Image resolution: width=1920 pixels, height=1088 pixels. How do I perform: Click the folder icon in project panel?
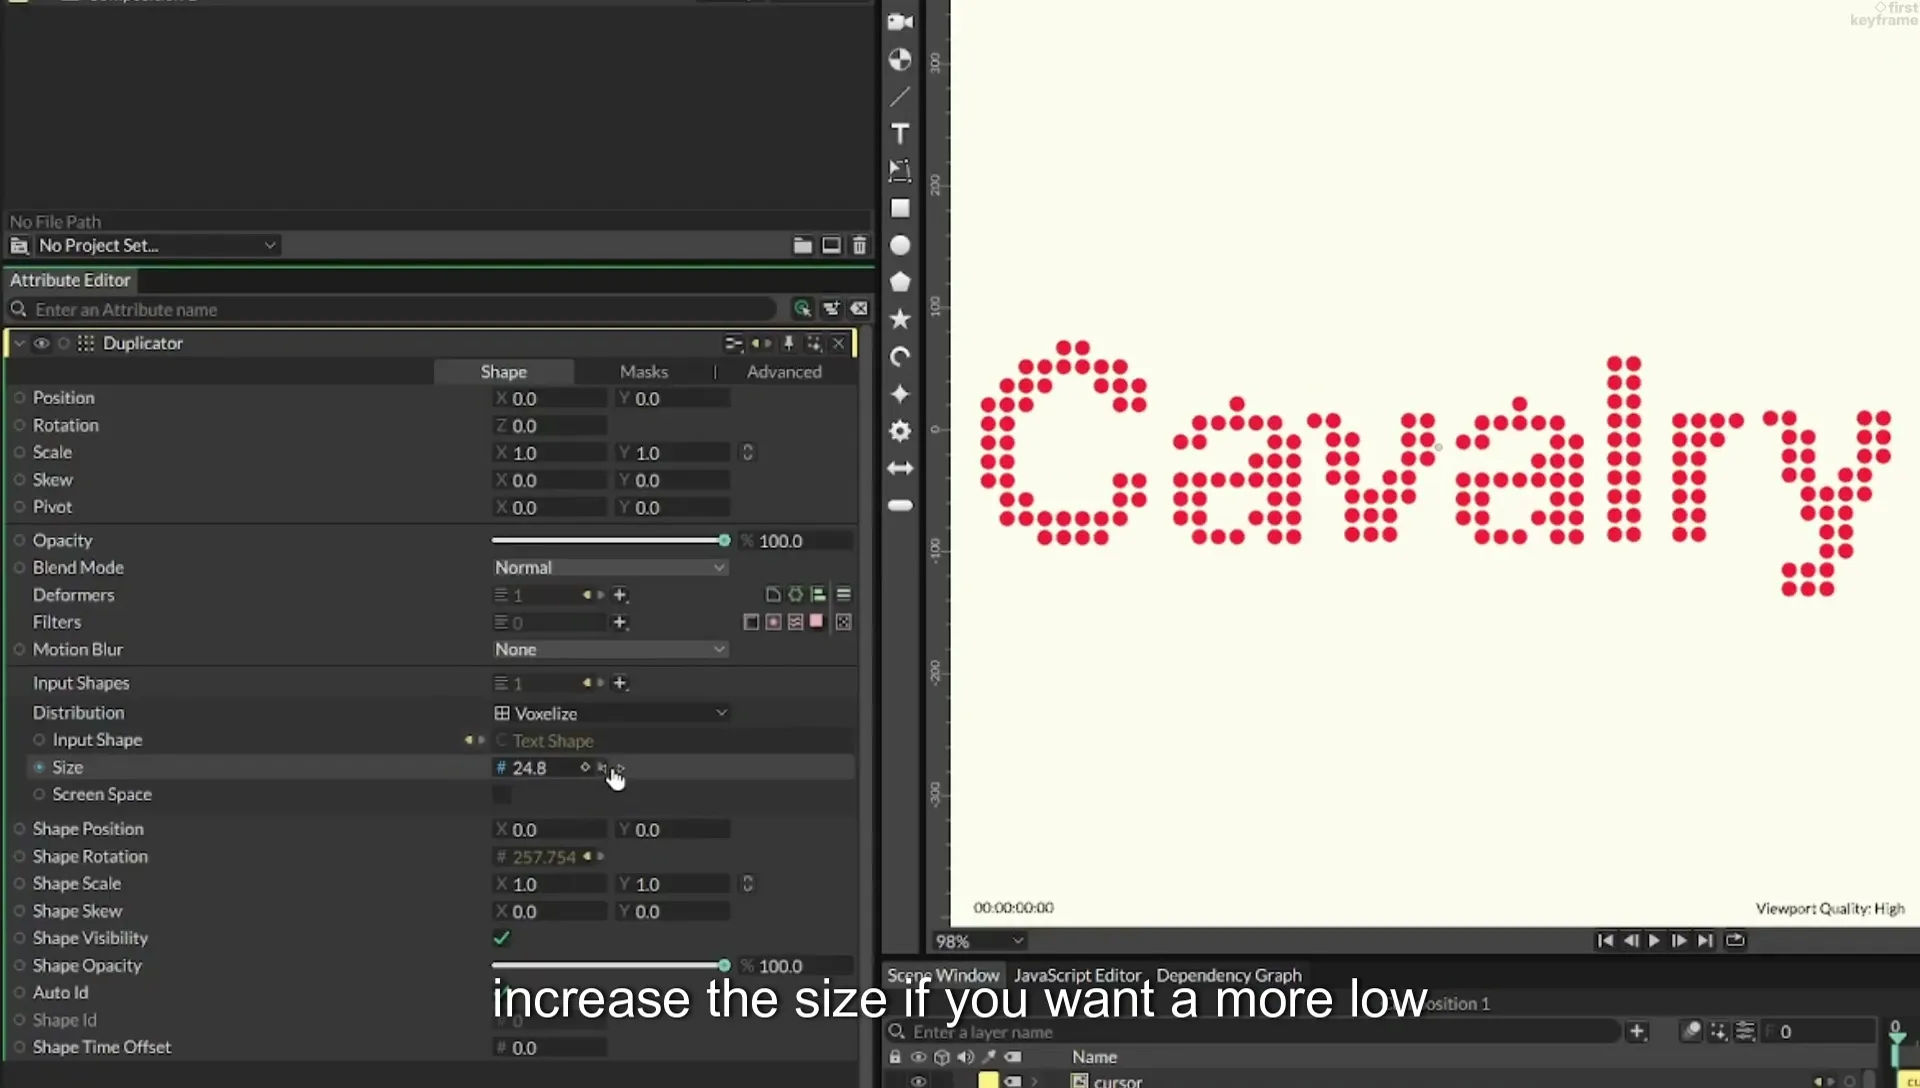click(802, 245)
